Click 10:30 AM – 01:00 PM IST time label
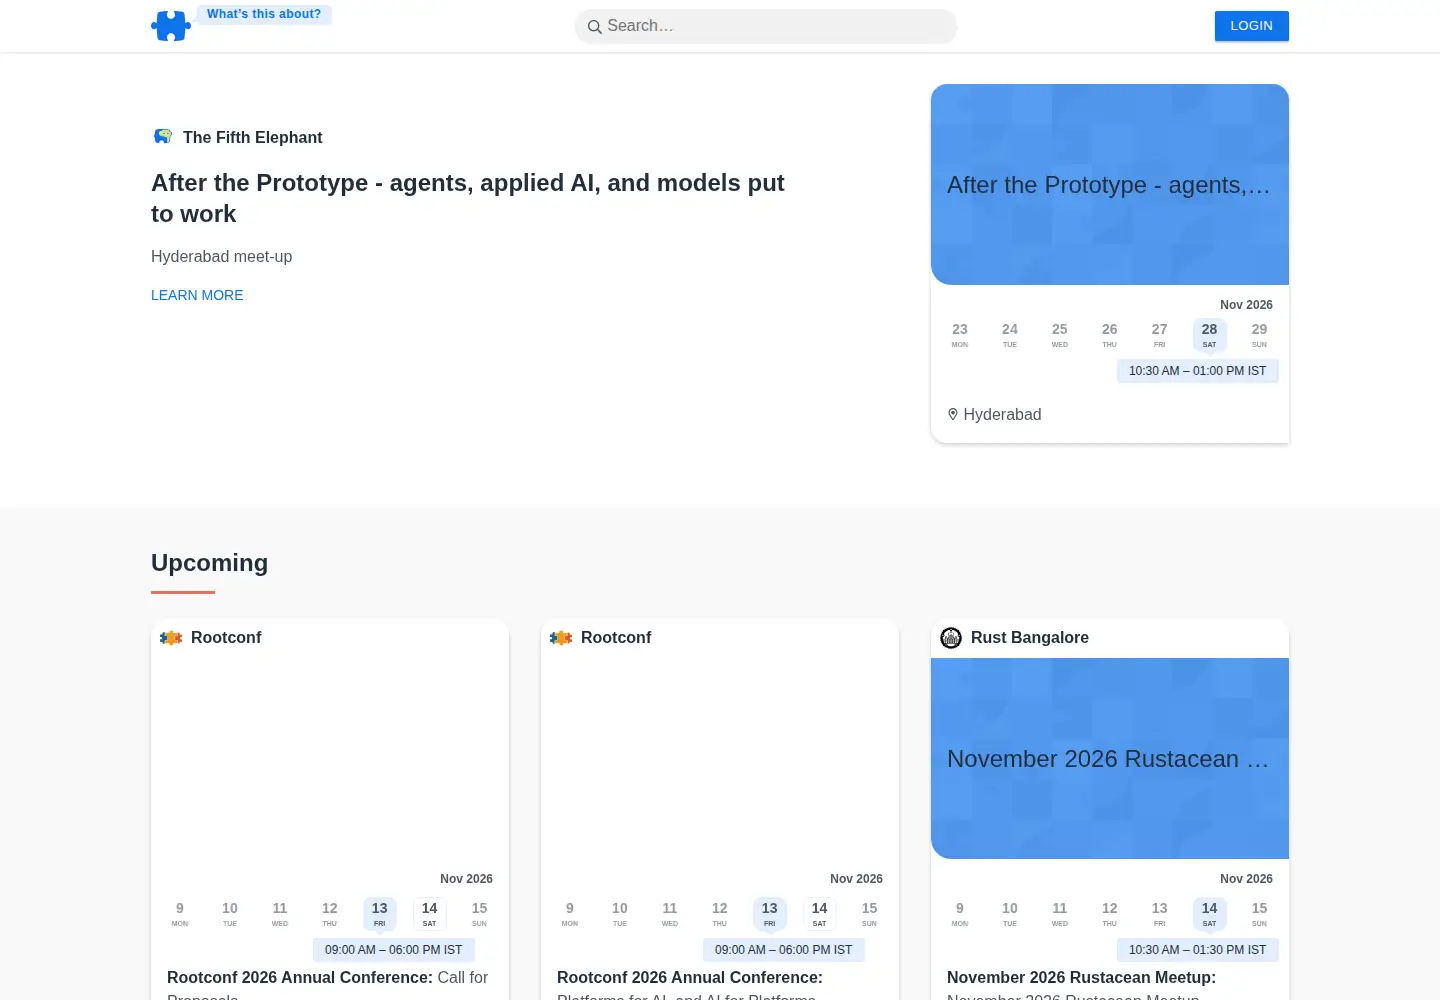This screenshot has width=1440, height=1000. tap(1197, 371)
